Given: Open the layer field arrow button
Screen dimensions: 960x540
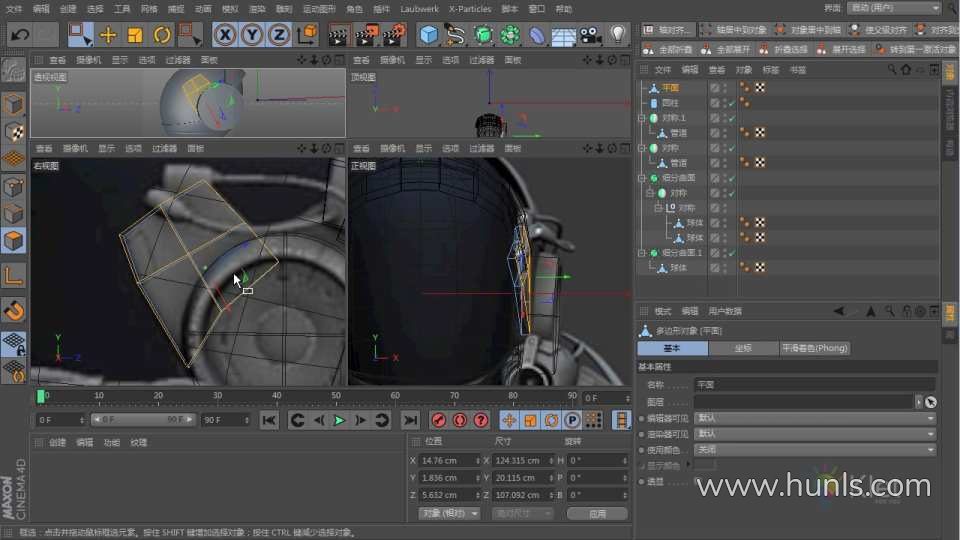Looking at the screenshot, I should click(x=918, y=402).
